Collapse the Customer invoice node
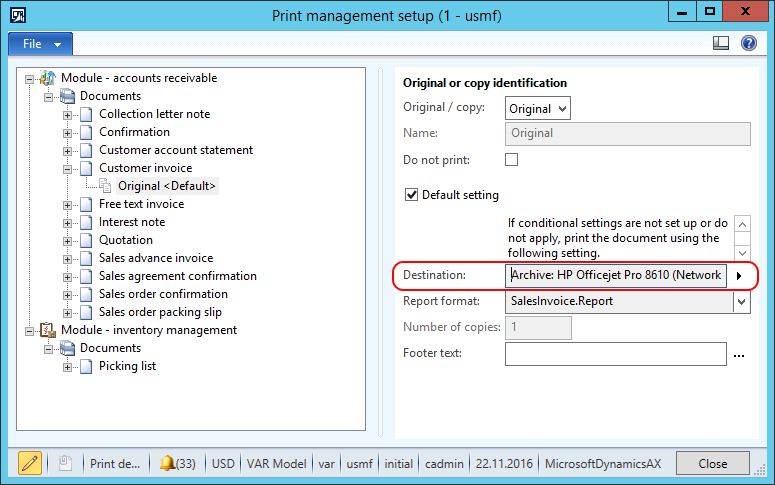 point(68,169)
